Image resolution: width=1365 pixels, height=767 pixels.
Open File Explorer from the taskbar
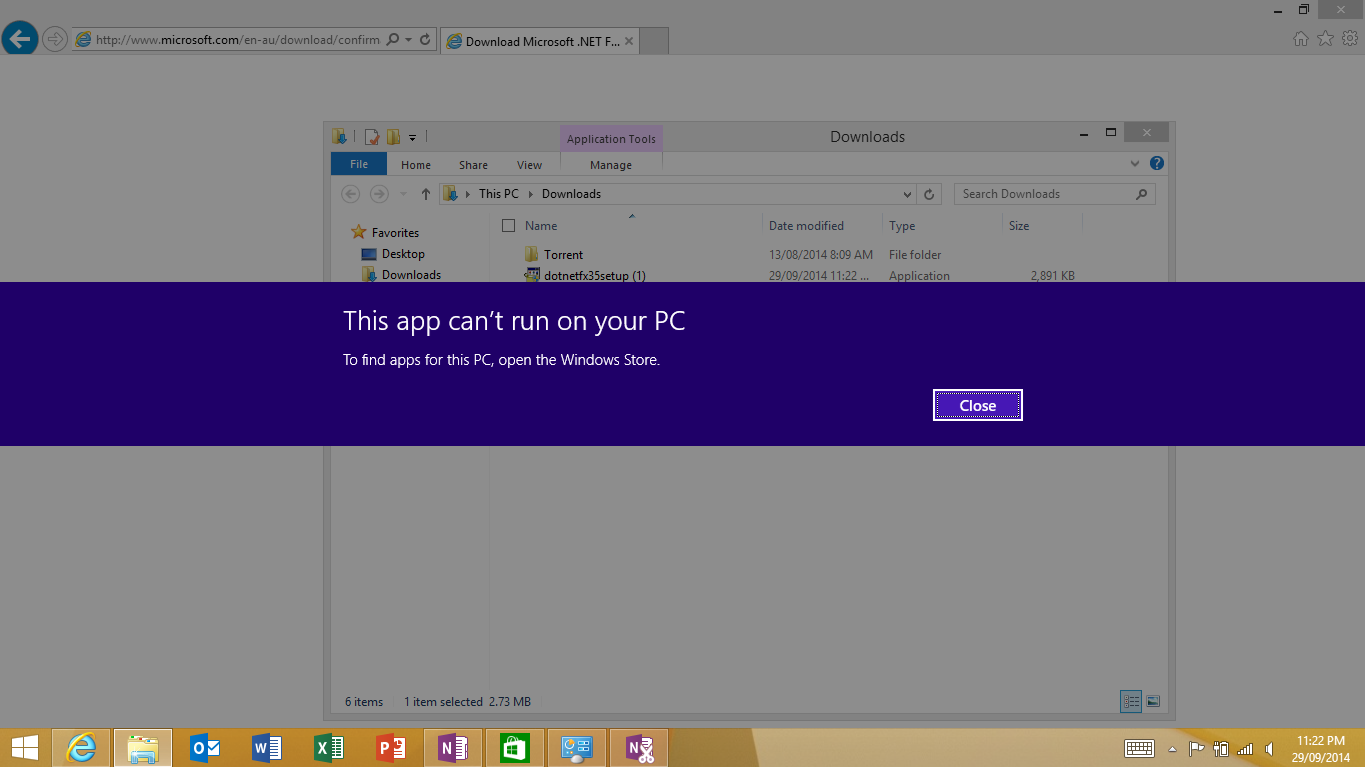143,748
